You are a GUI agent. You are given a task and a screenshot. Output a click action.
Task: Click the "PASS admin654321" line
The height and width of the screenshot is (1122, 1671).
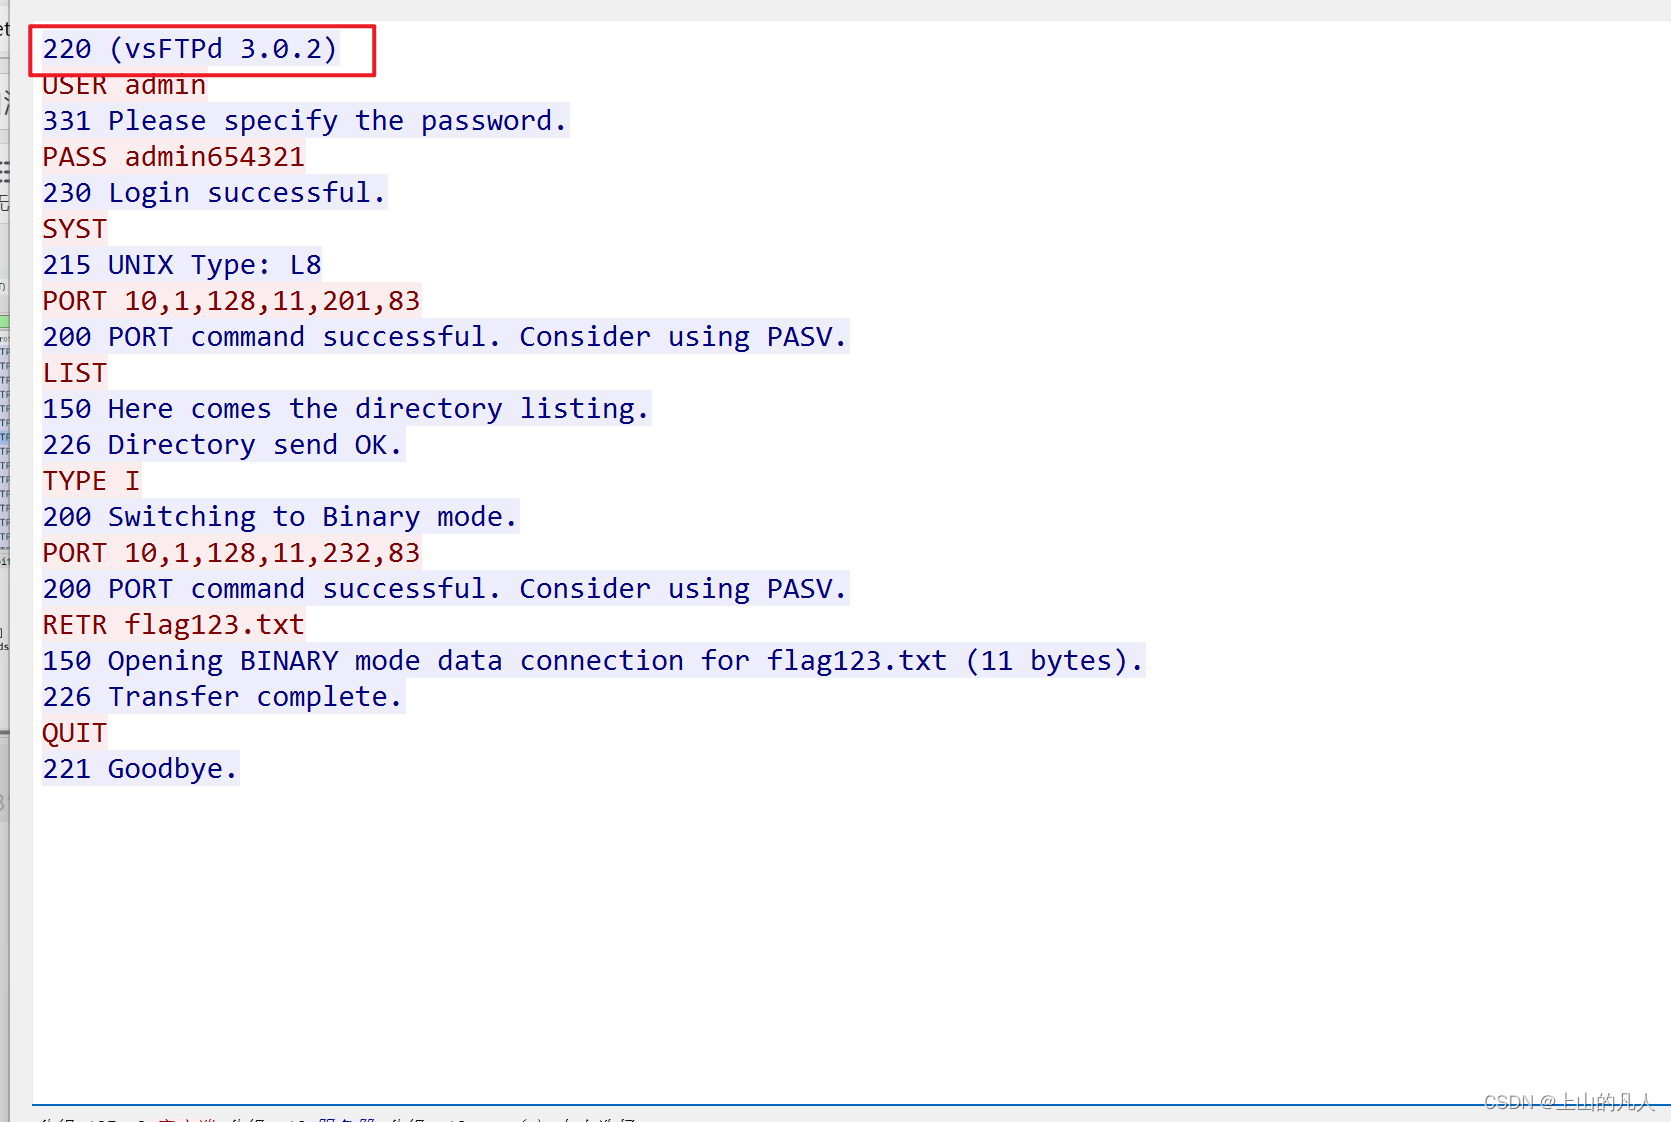click(x=173, y=157)
